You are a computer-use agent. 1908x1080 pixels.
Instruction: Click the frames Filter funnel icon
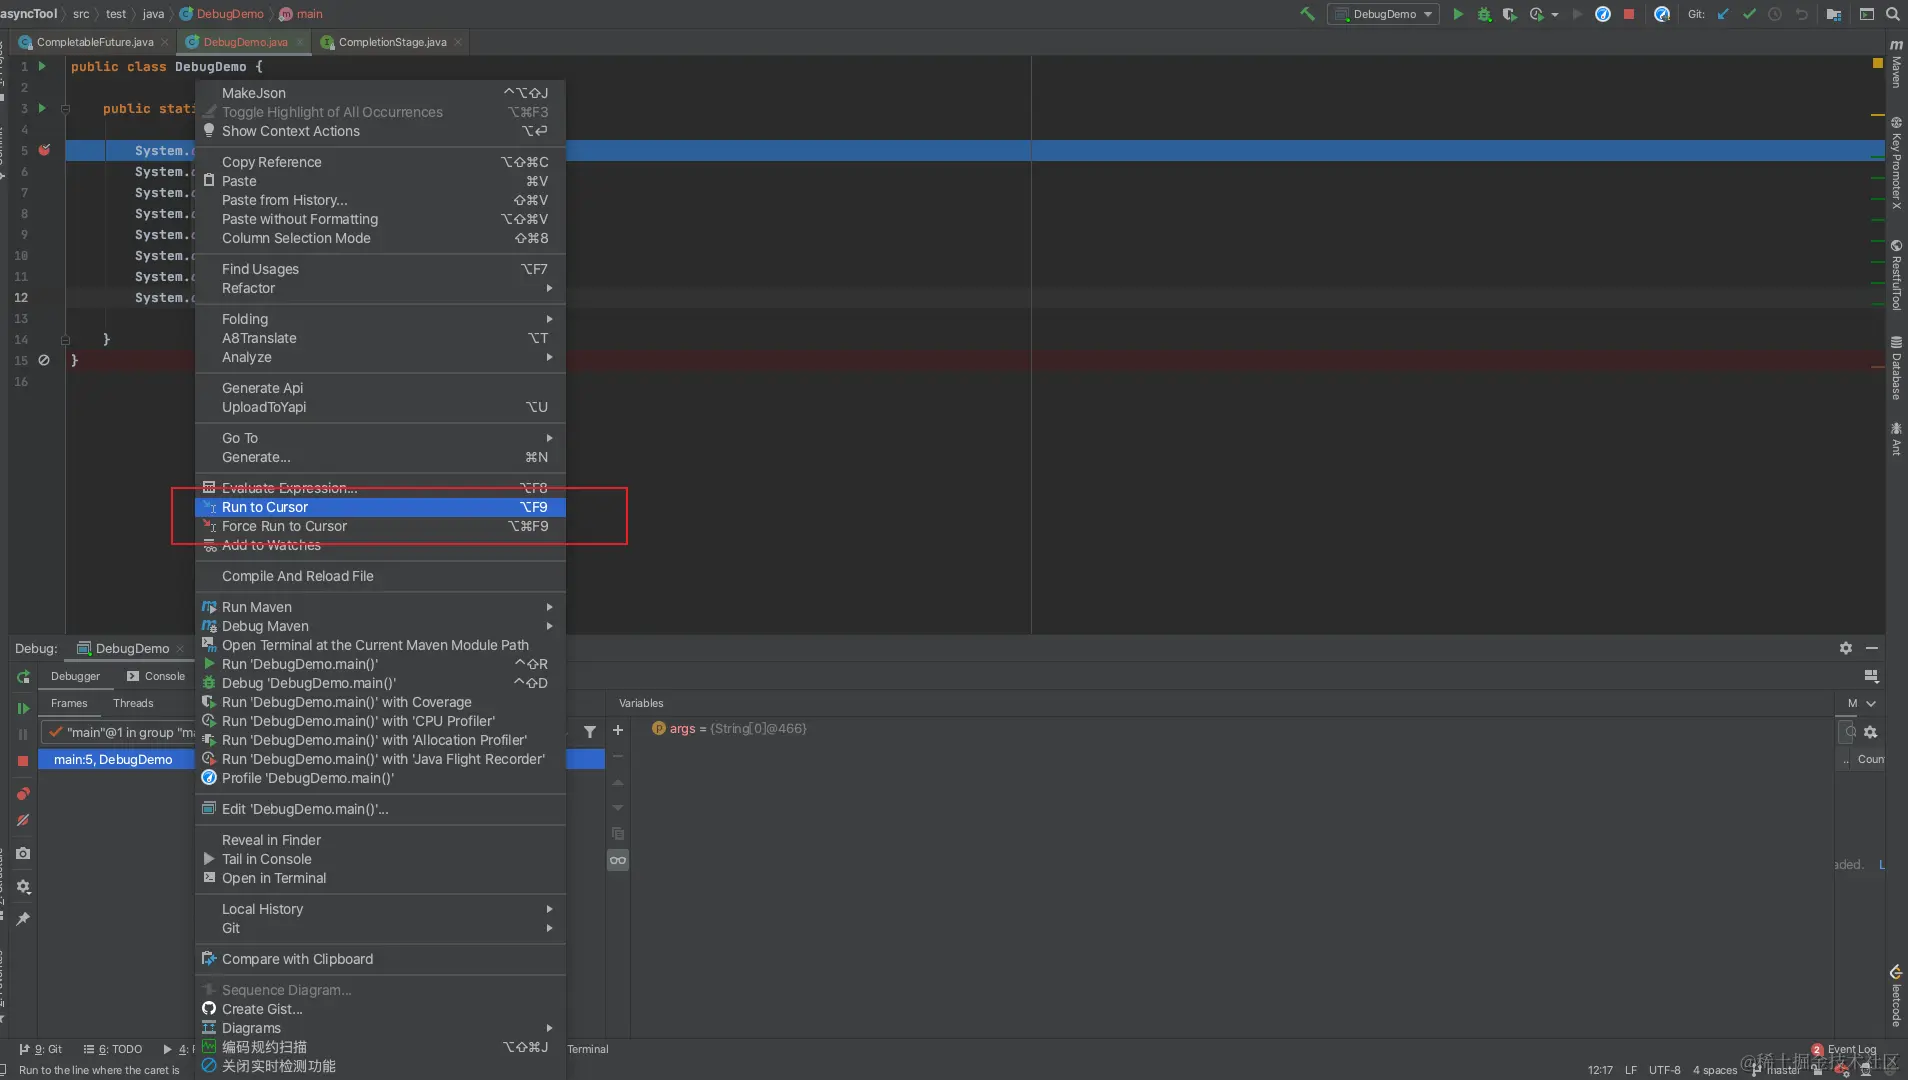[x=590, y=731]
